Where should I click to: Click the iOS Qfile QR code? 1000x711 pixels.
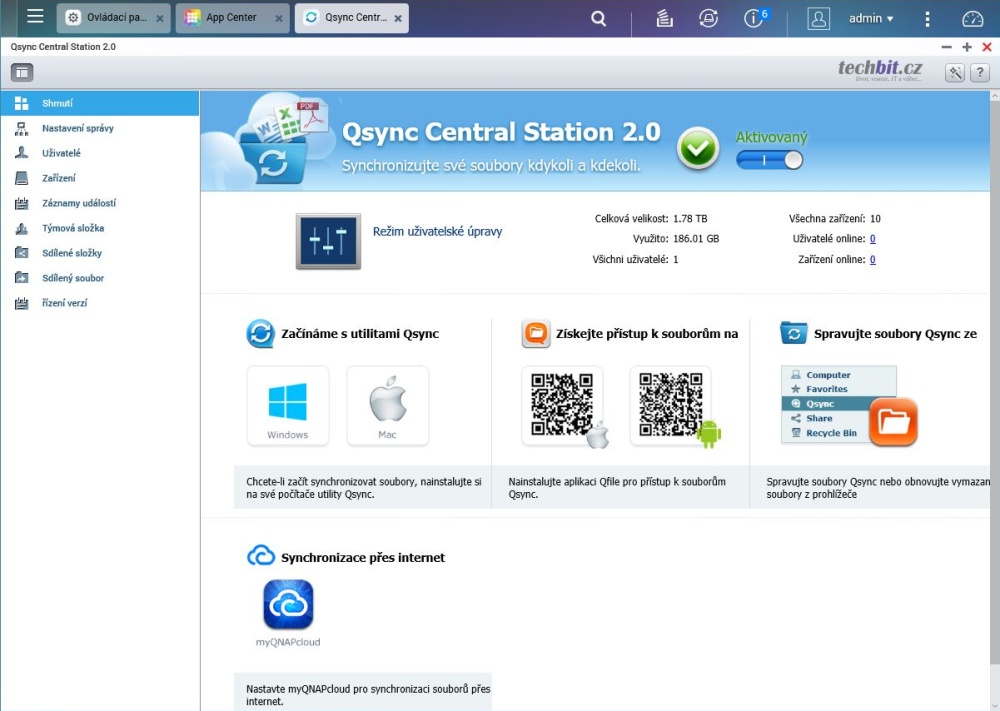(562, 404)
